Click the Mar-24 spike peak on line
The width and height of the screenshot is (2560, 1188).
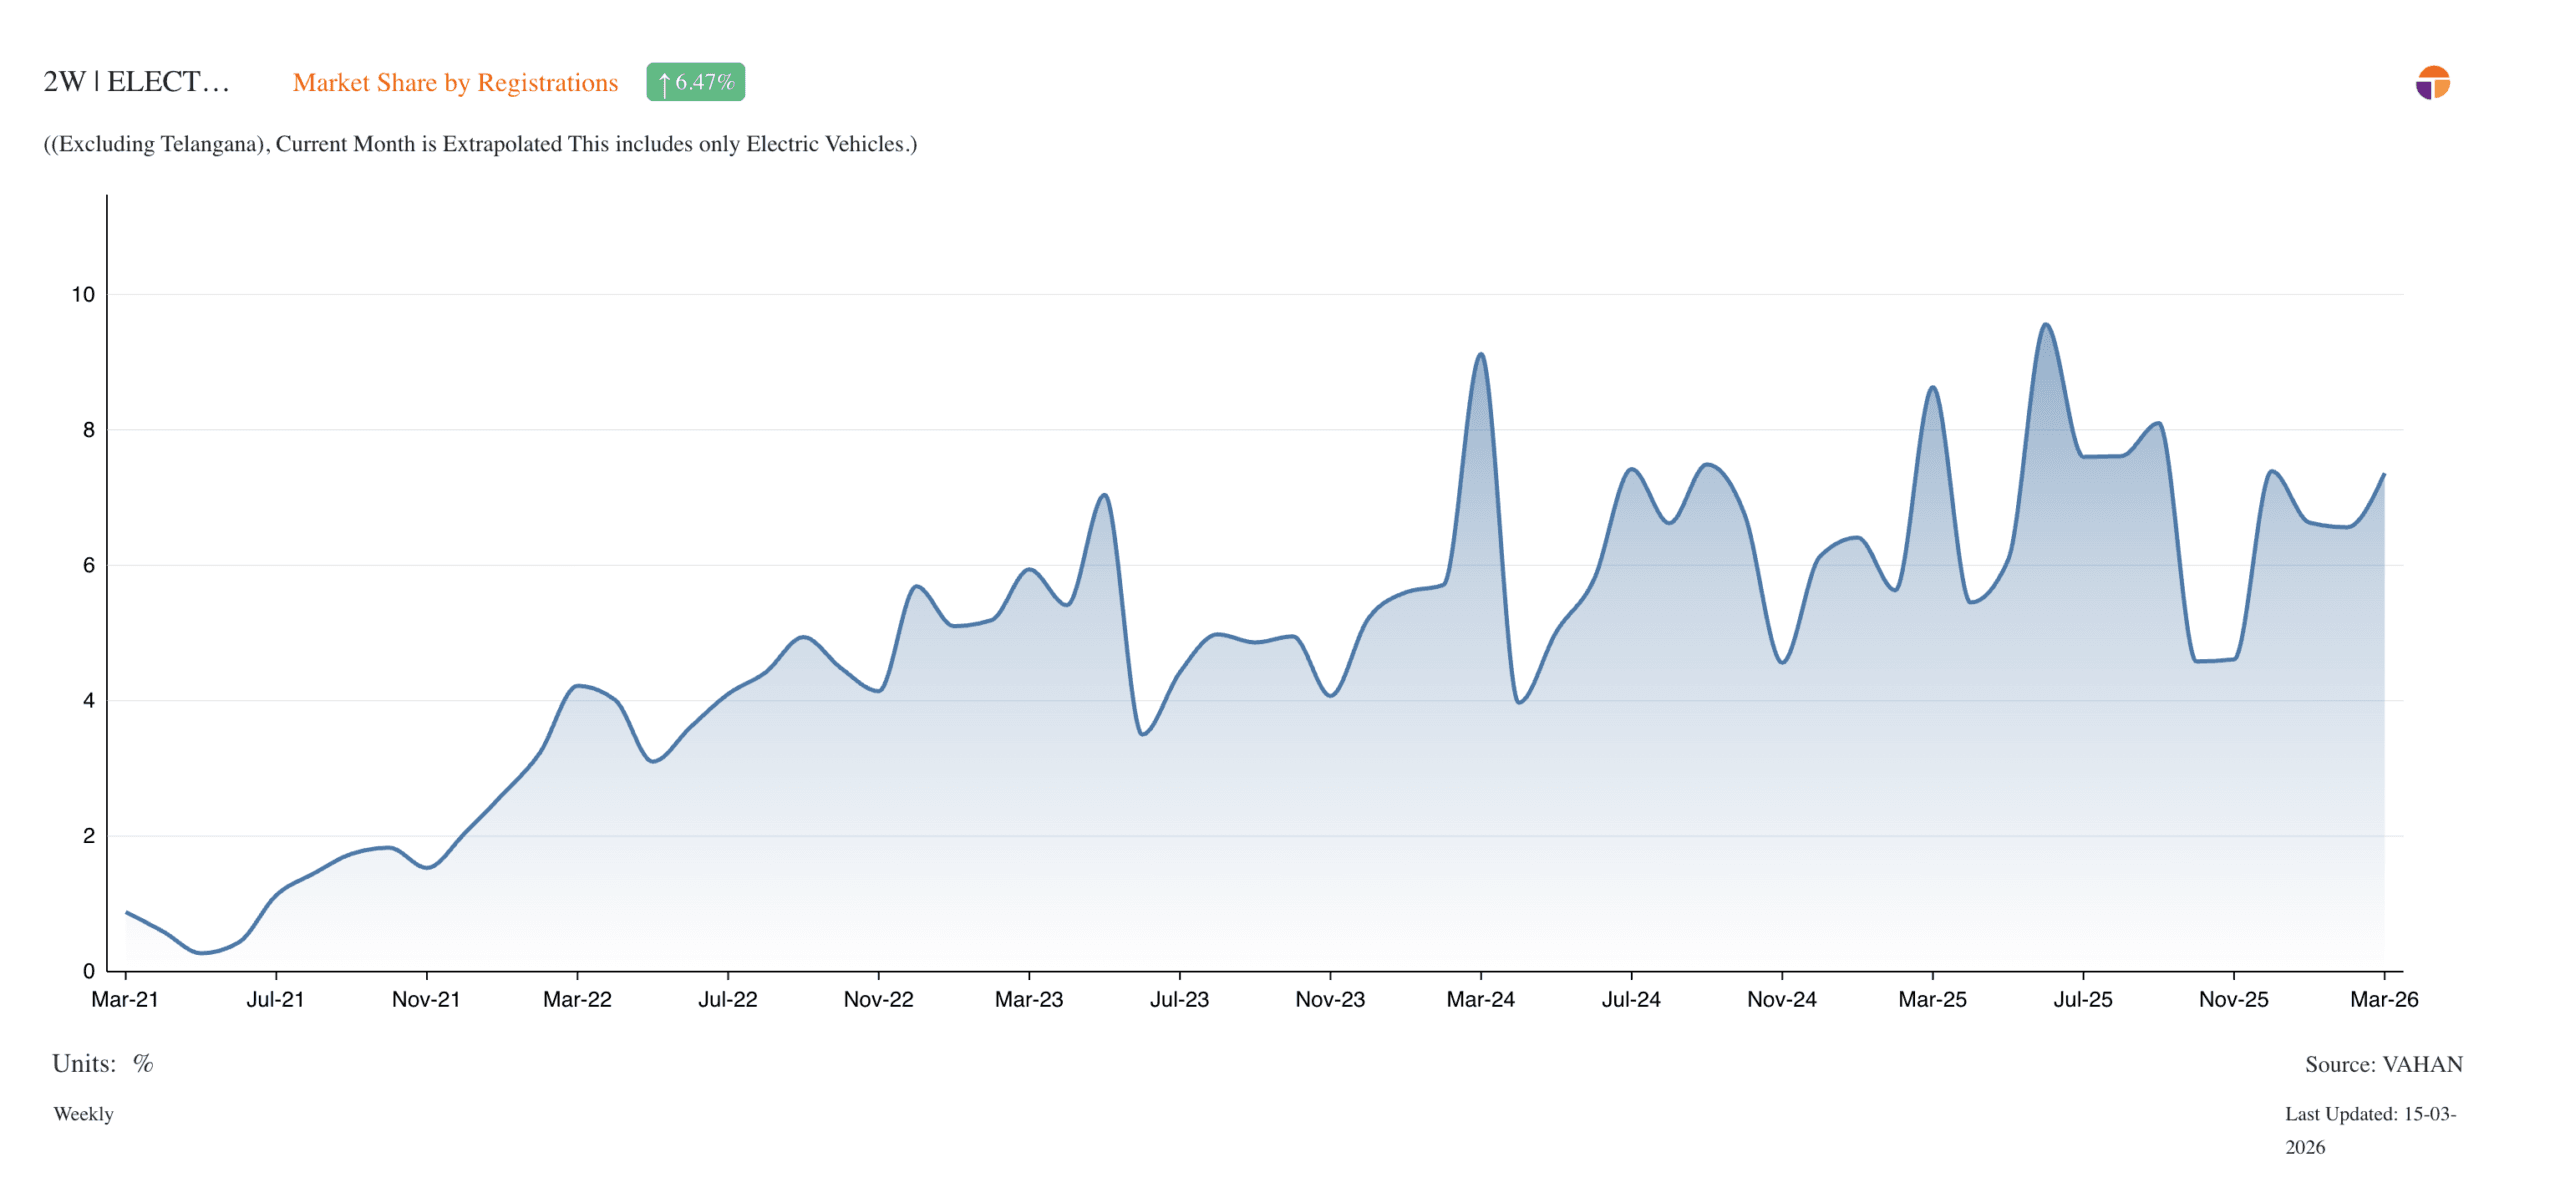point(1480,354)
